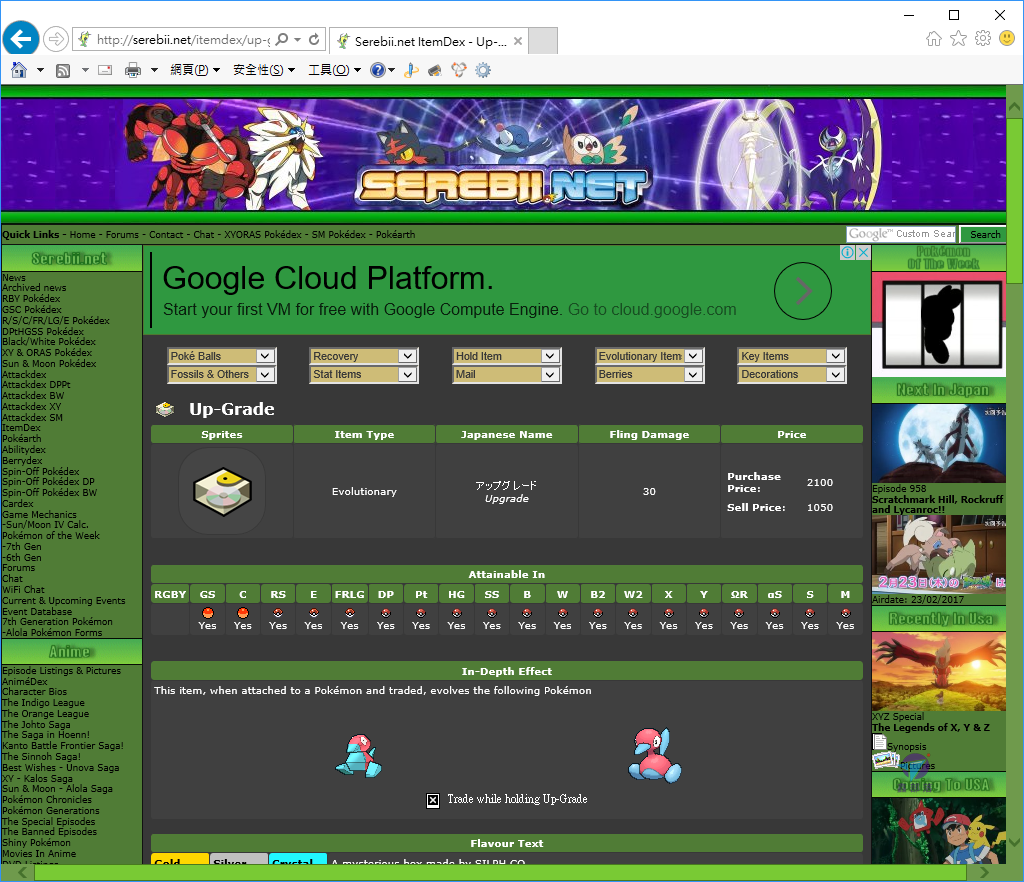Click the search magnifier in address bar
This screenshot has width=1024, height=882.
tap(281, 40)
